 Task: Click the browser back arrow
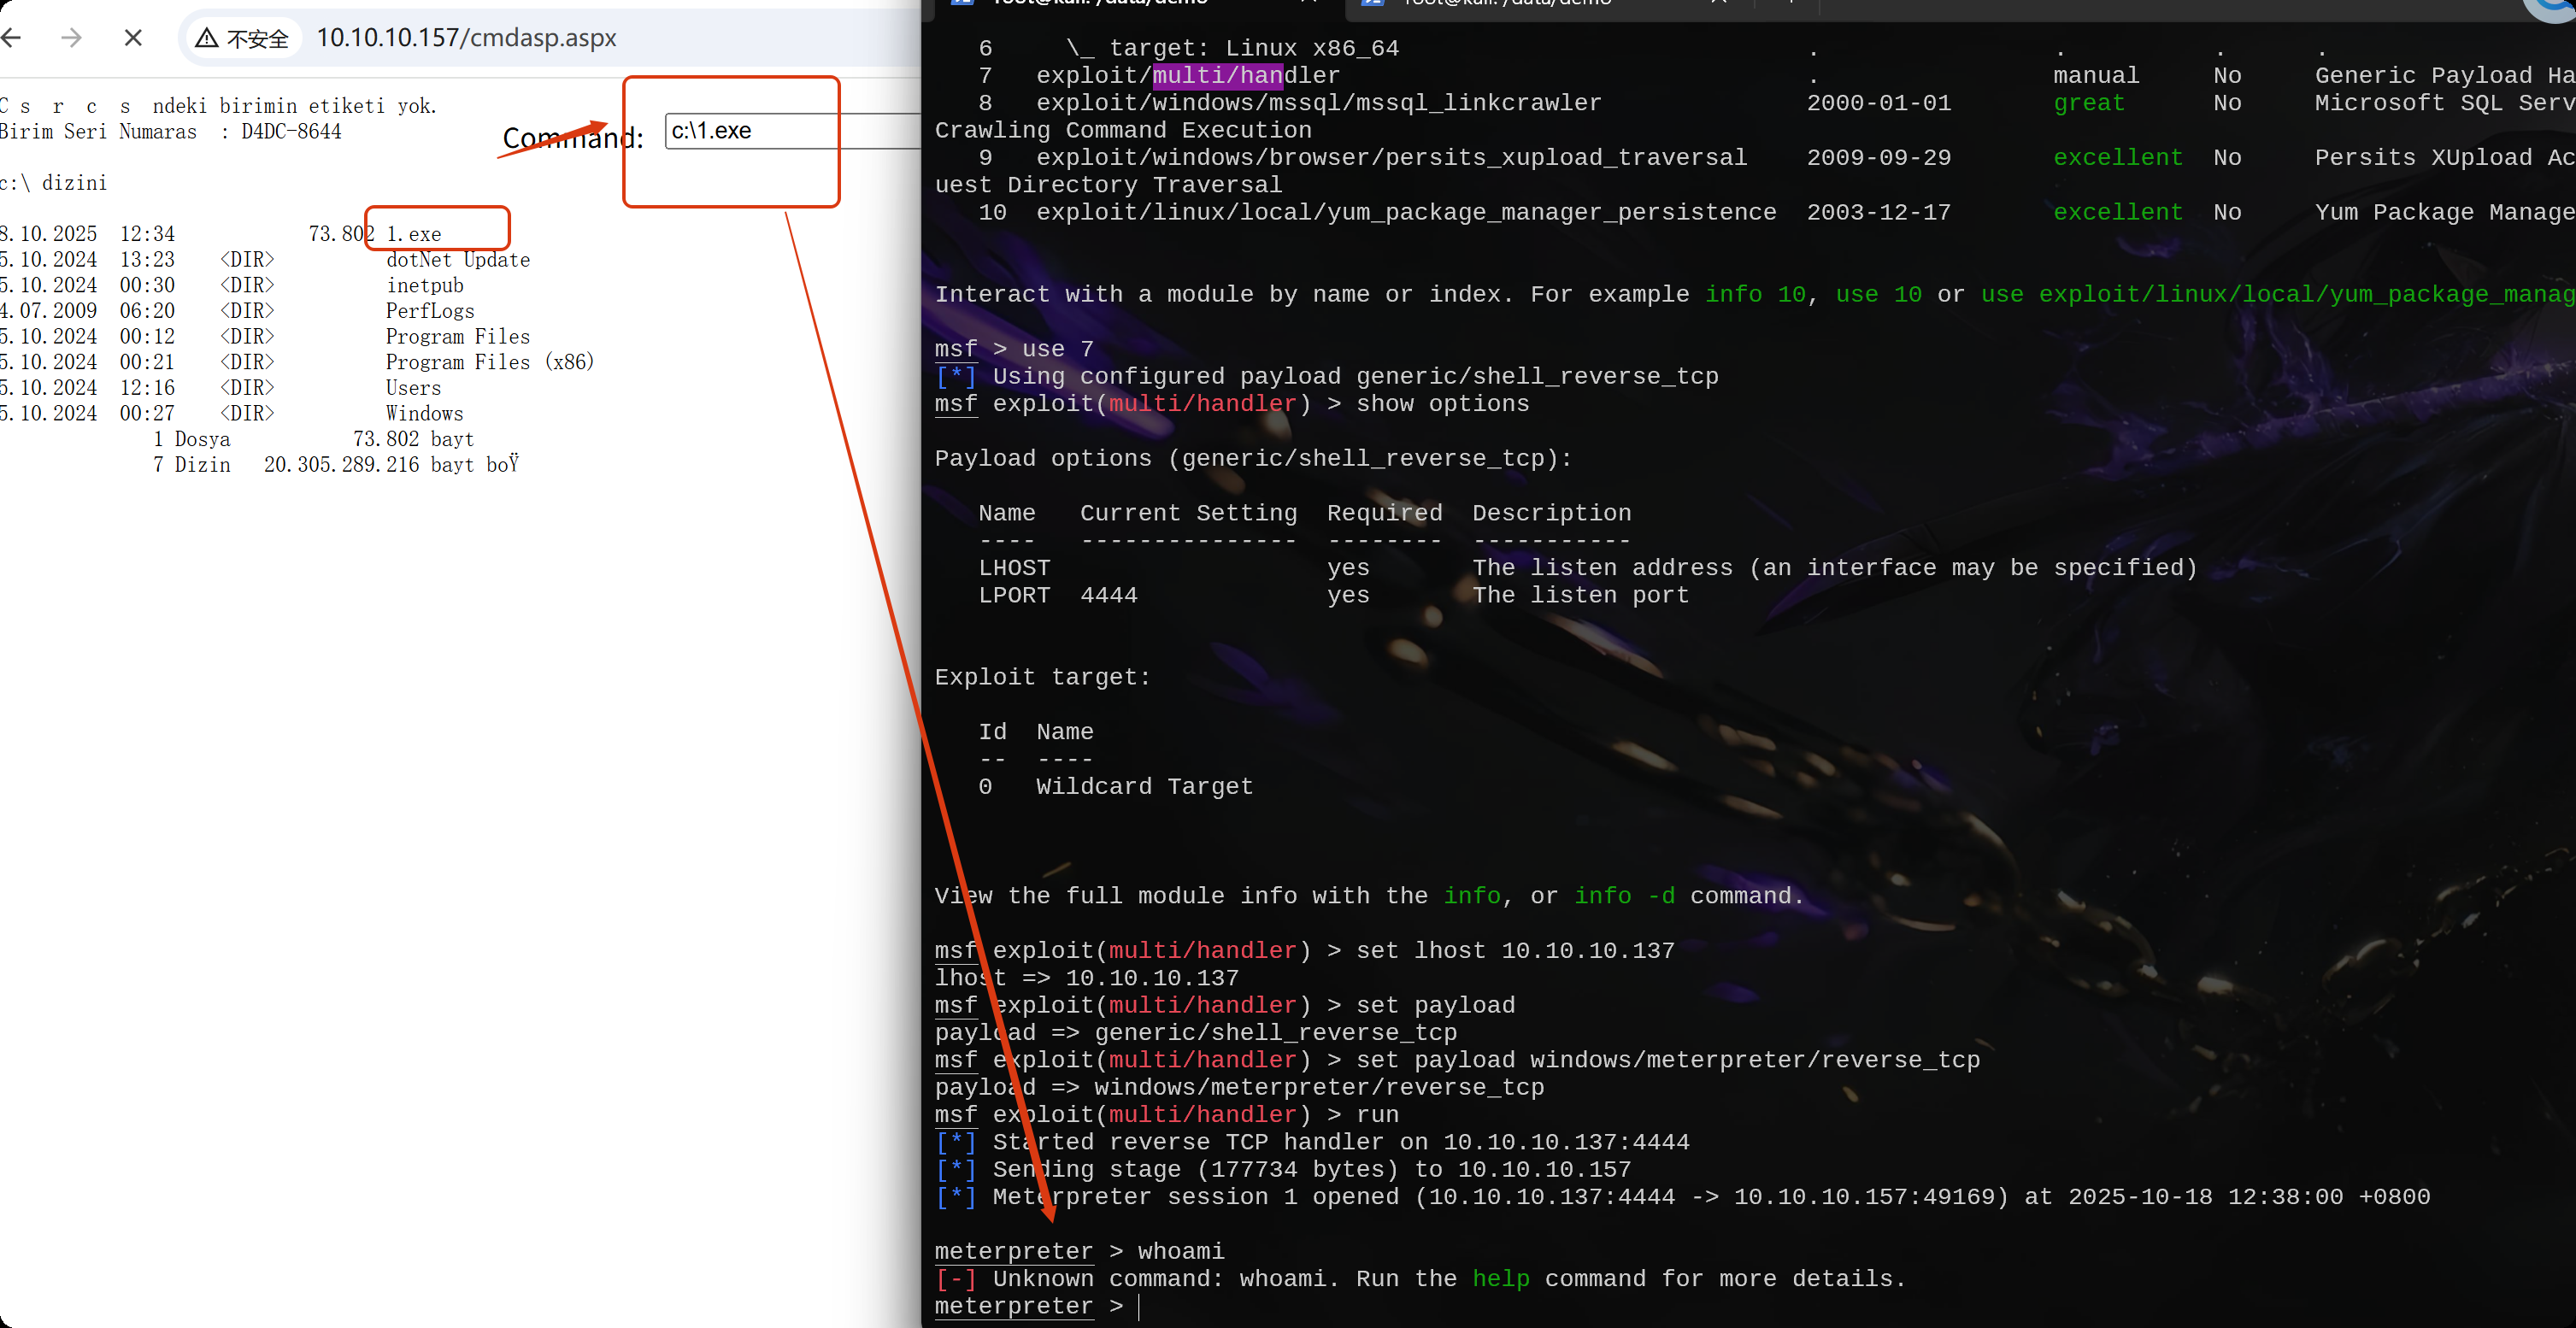pyautogui.click(x=12, y=37)
